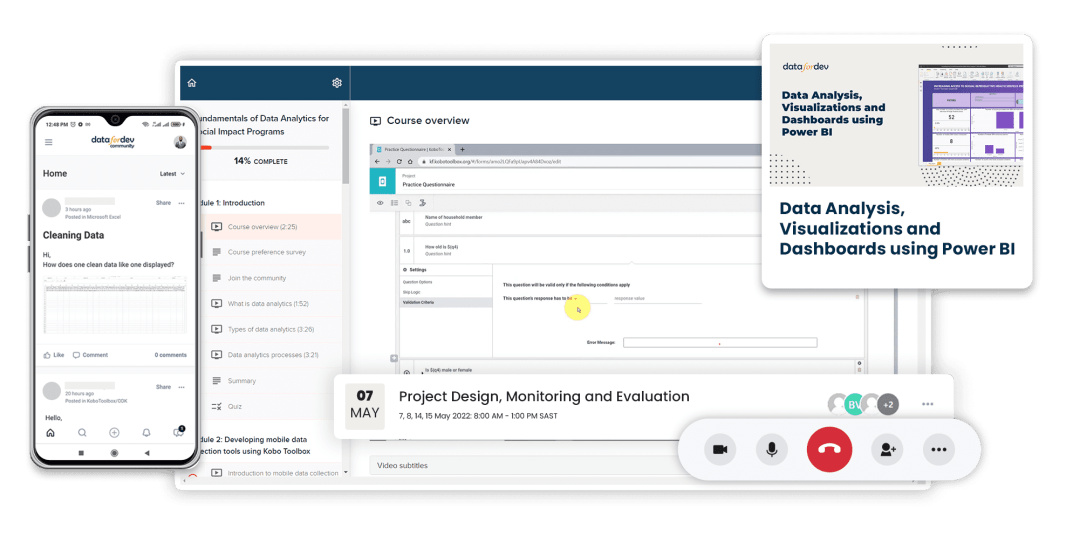The height and width of the screenshot is (536, 1080).
Task: Open more options on the 20 hours ago post
Action: (181, 387)
